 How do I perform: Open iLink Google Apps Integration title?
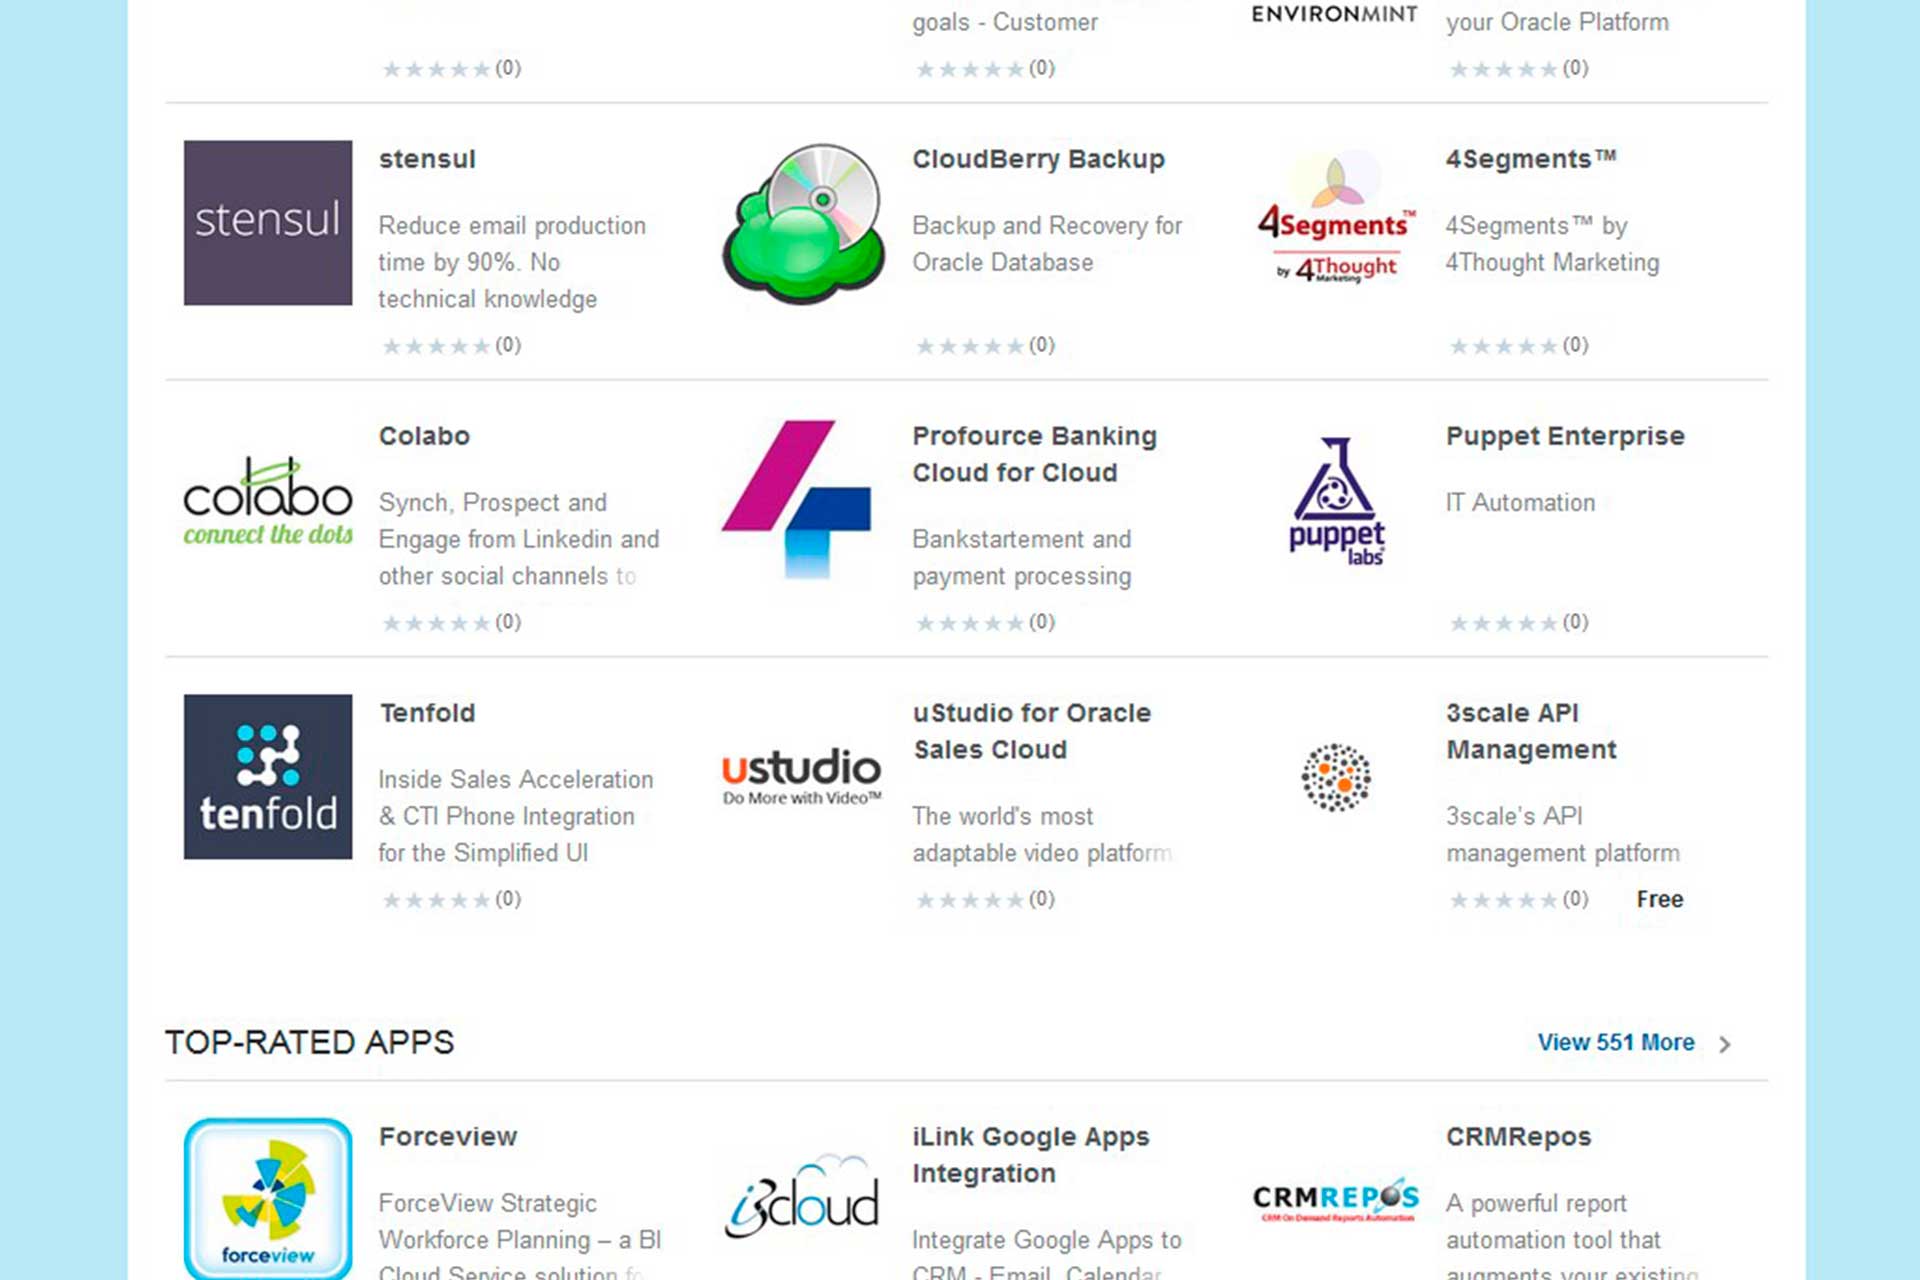1031,1155
